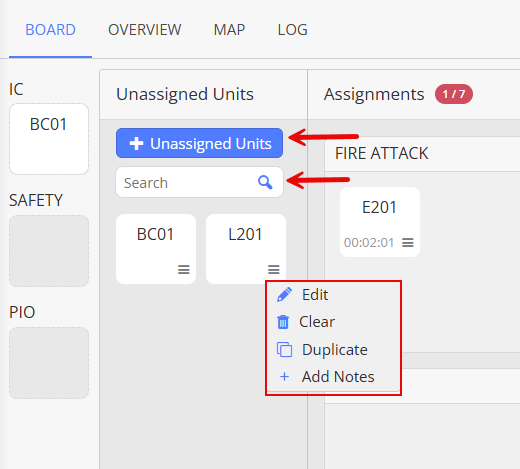
Task: Click the empty SAFETY slot
Action: pos(49,251)
